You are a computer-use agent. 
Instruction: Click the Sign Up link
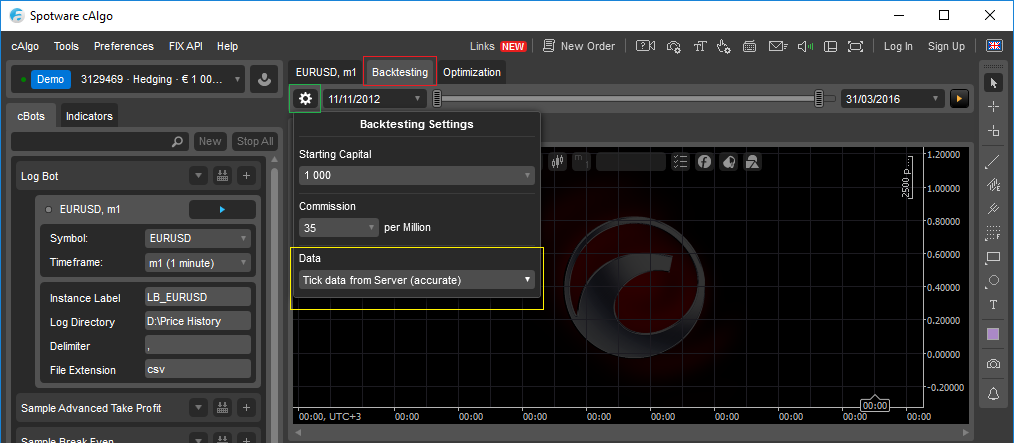(946, 46)
